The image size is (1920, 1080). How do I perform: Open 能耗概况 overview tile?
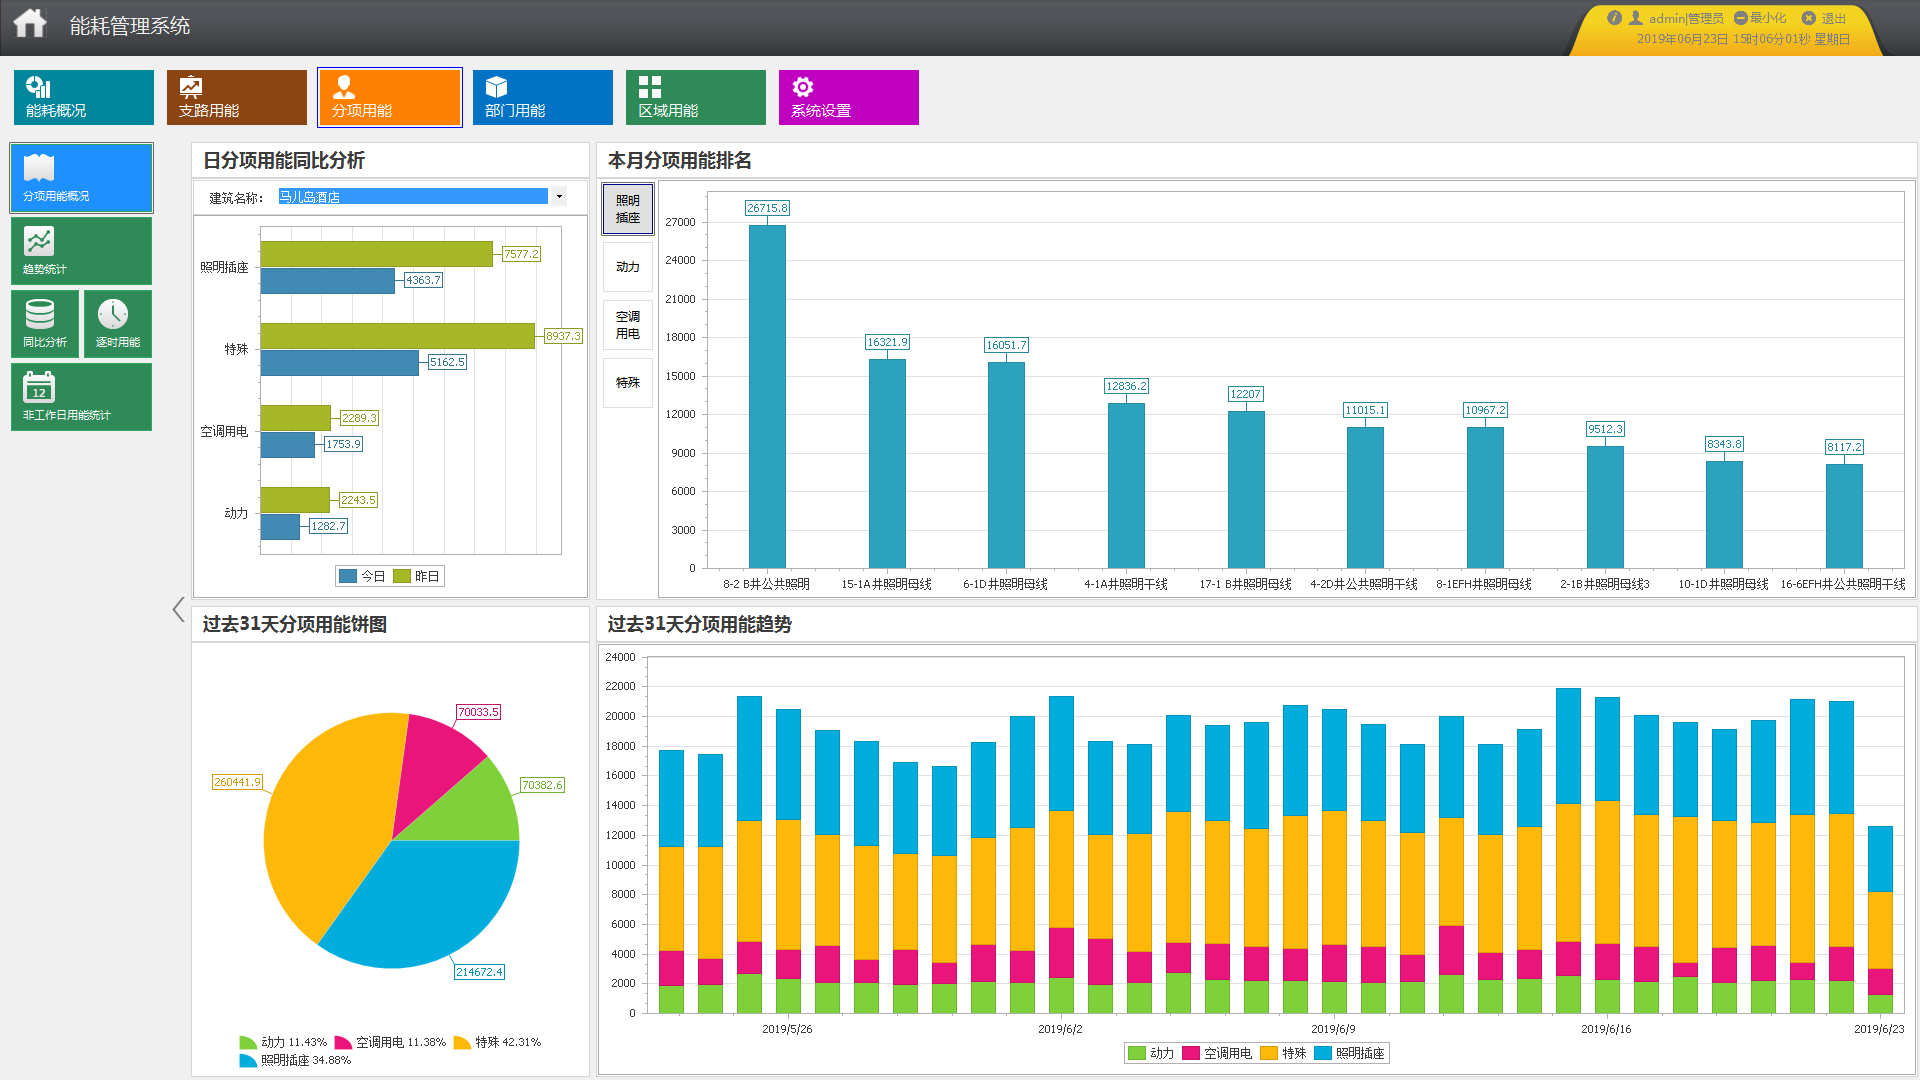pyautogui.click(x=83, y=97)
